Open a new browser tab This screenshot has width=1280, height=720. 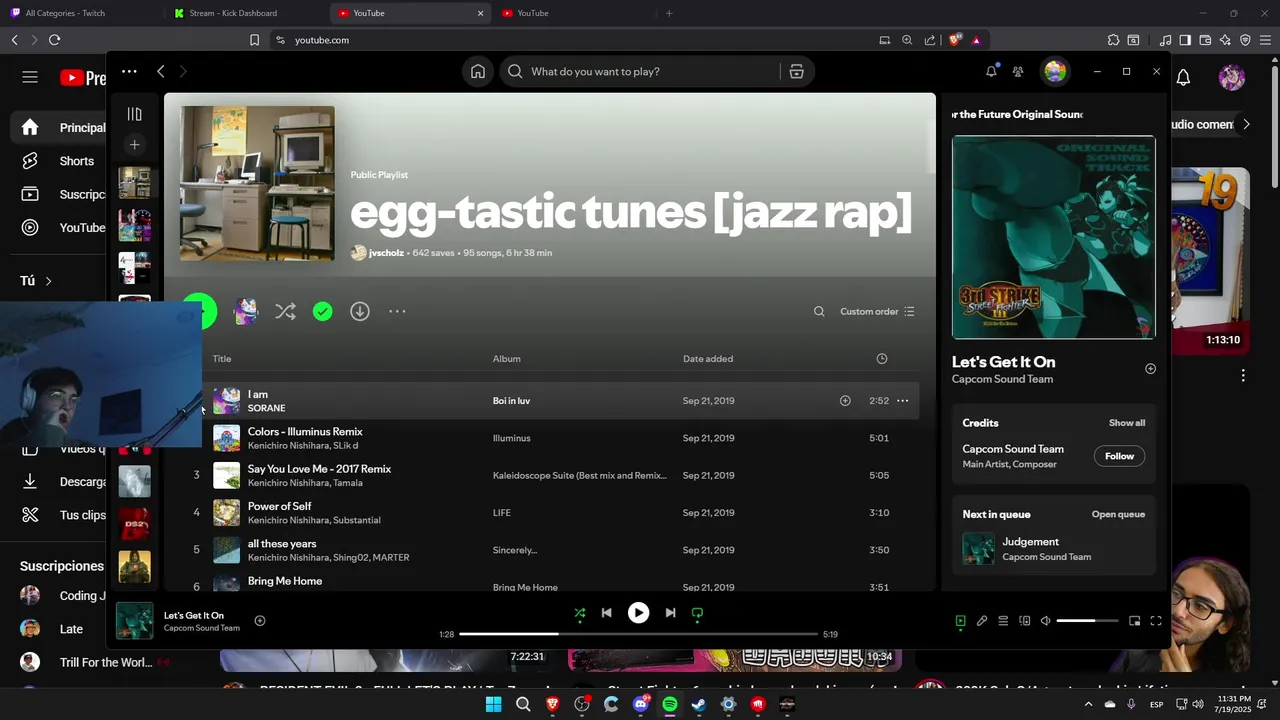tap(669, 13)
